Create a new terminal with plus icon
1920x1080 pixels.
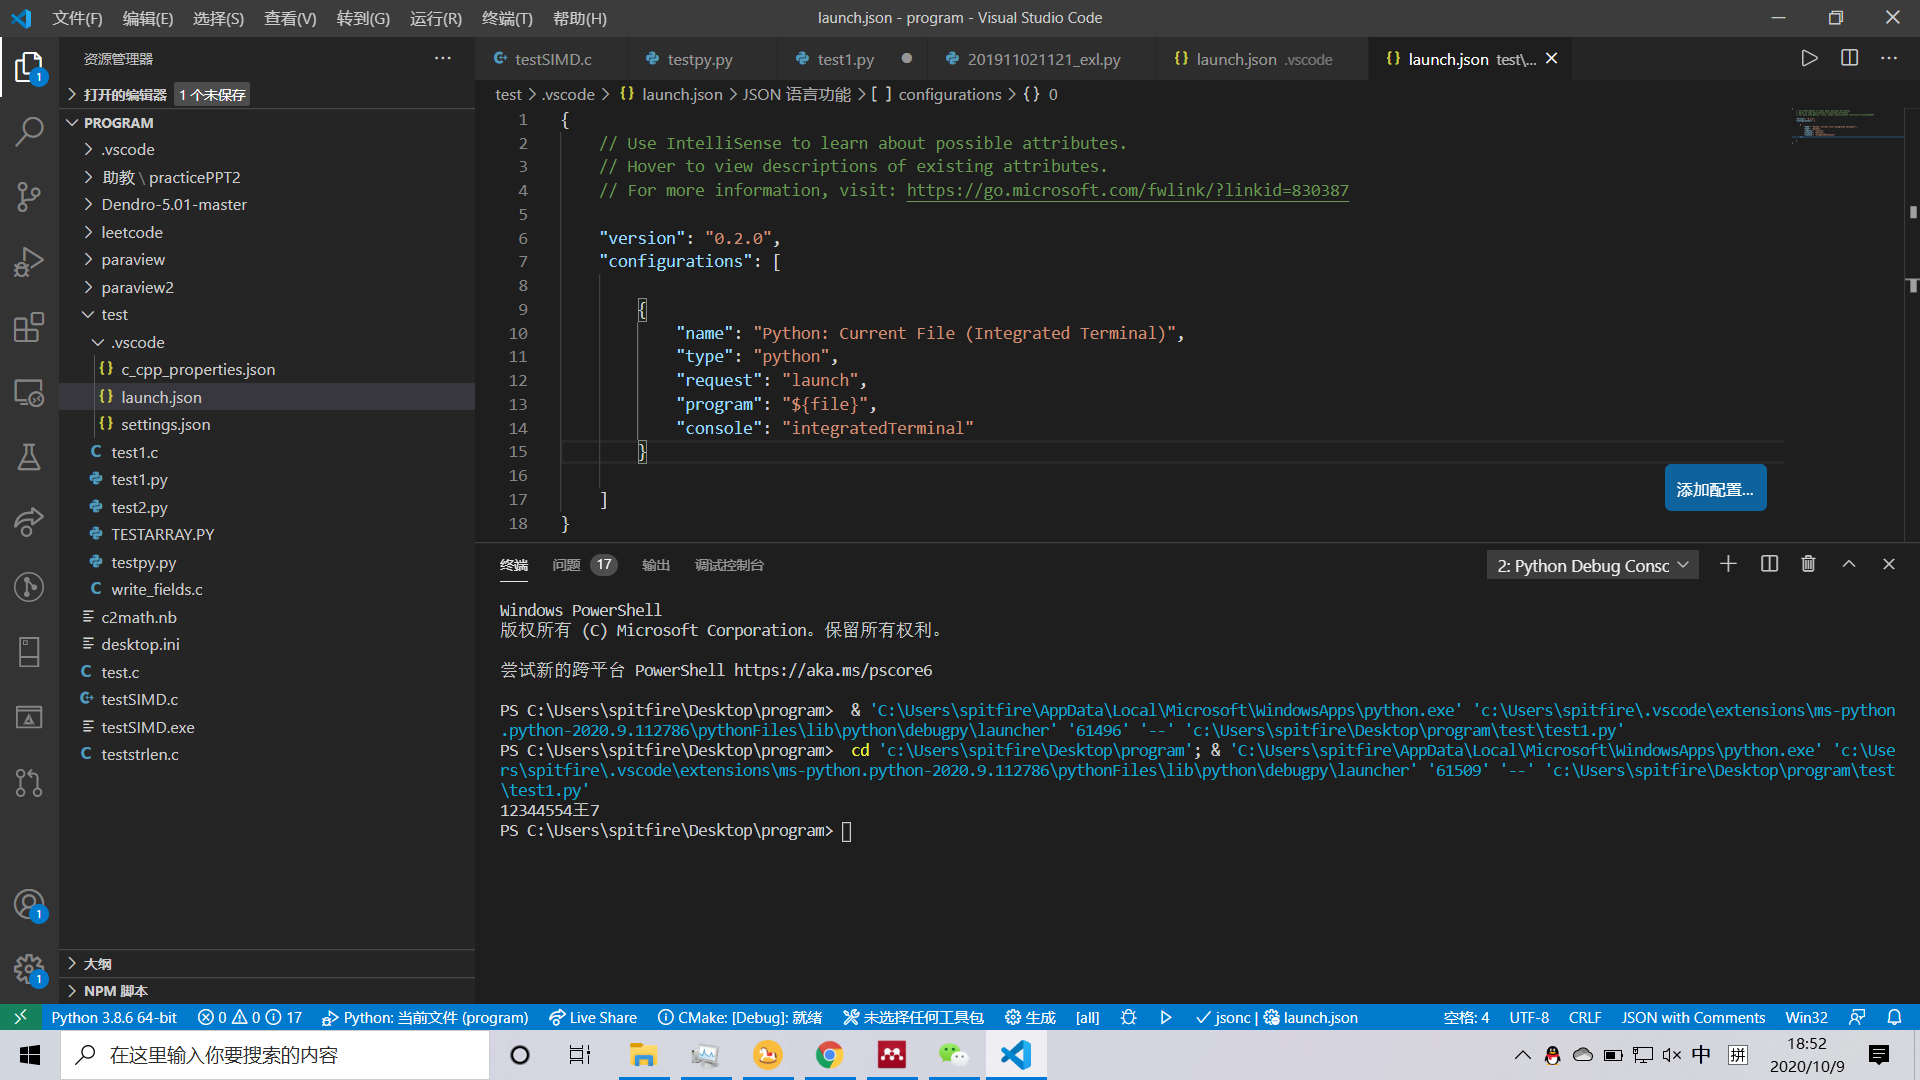point(1728,564)
